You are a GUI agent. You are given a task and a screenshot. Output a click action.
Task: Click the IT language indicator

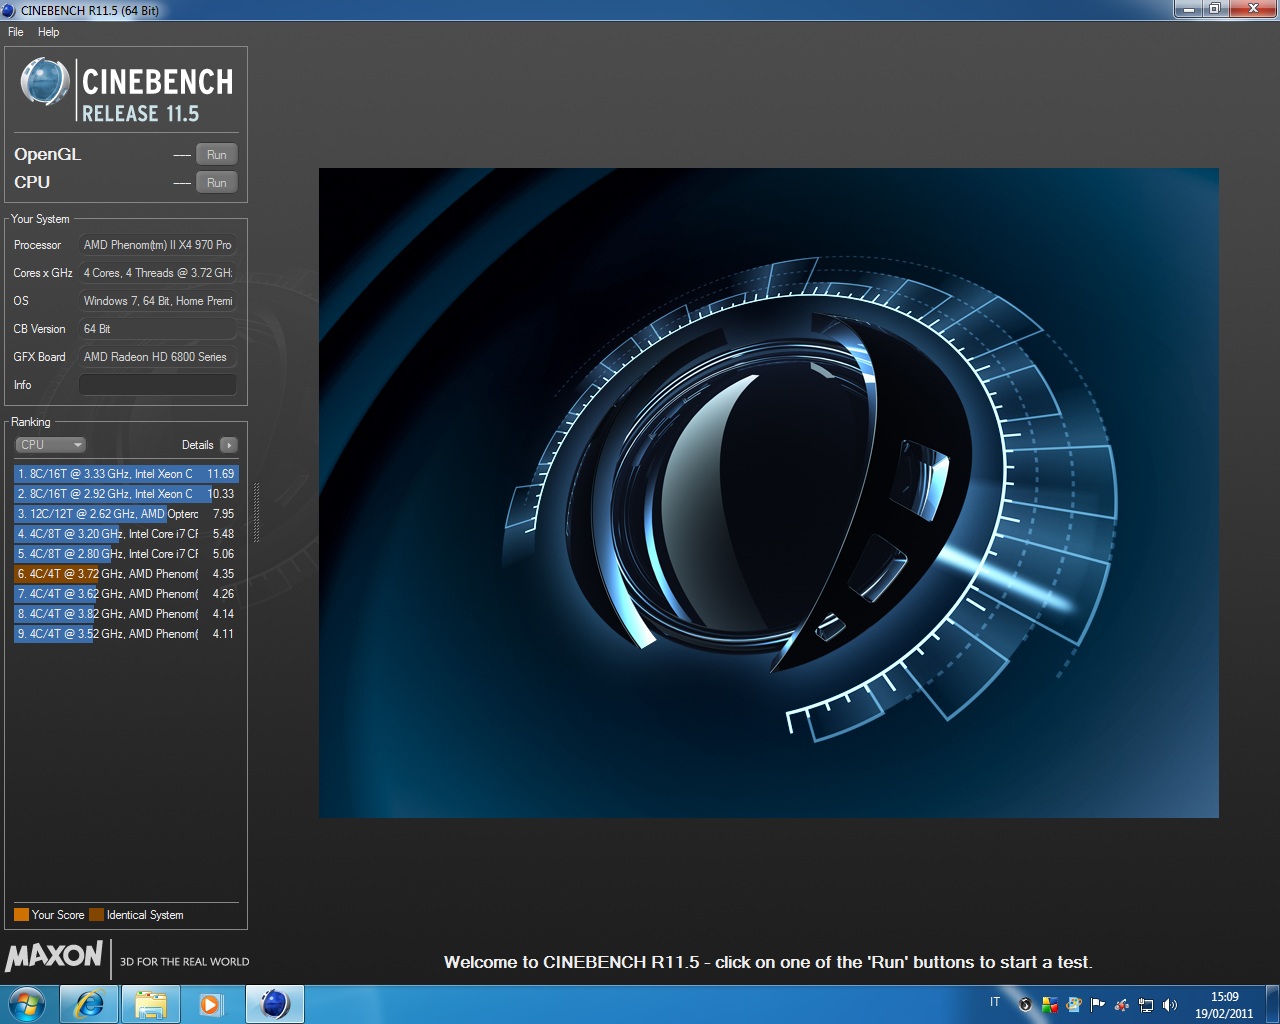[995, 1002]
